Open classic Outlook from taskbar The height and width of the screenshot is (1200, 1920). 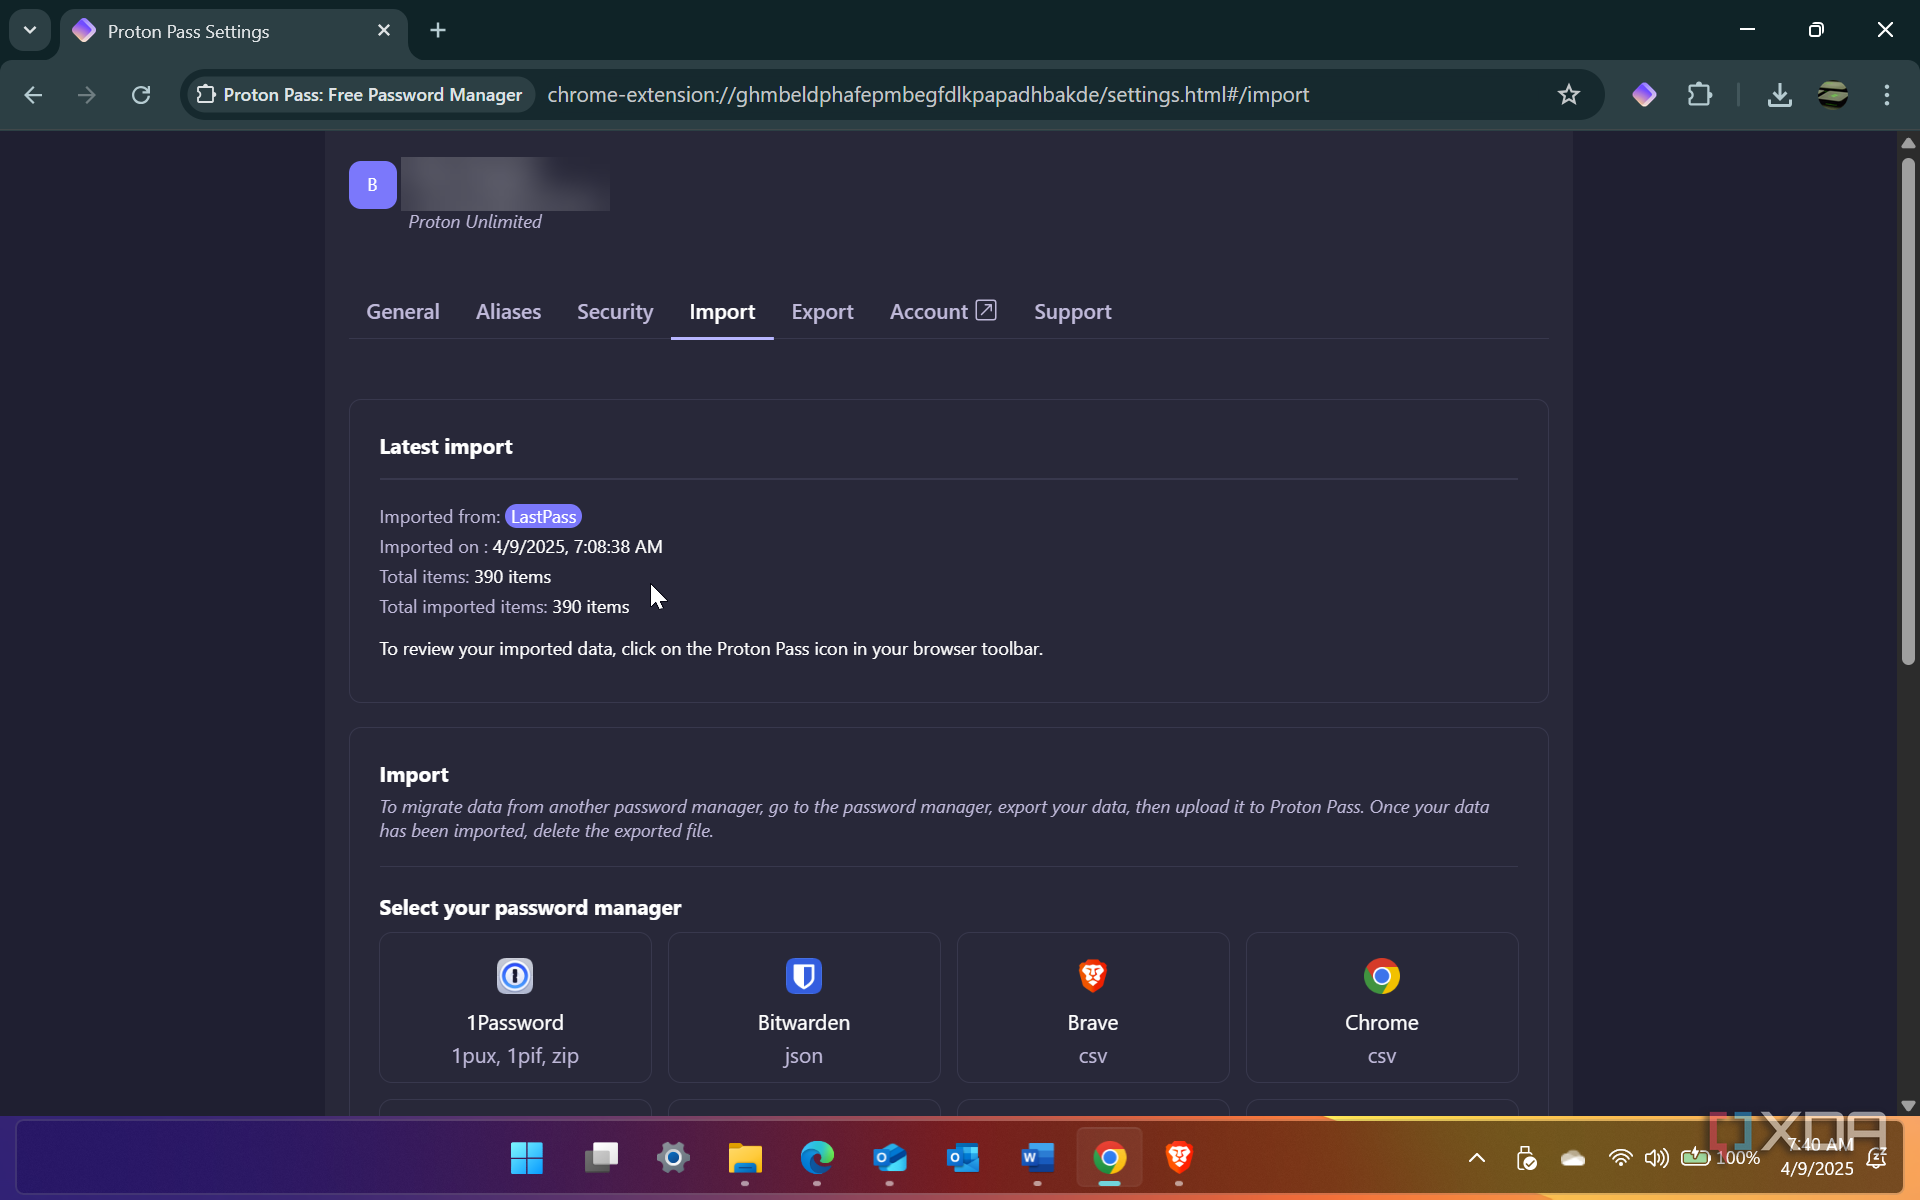coord(963,1158)
